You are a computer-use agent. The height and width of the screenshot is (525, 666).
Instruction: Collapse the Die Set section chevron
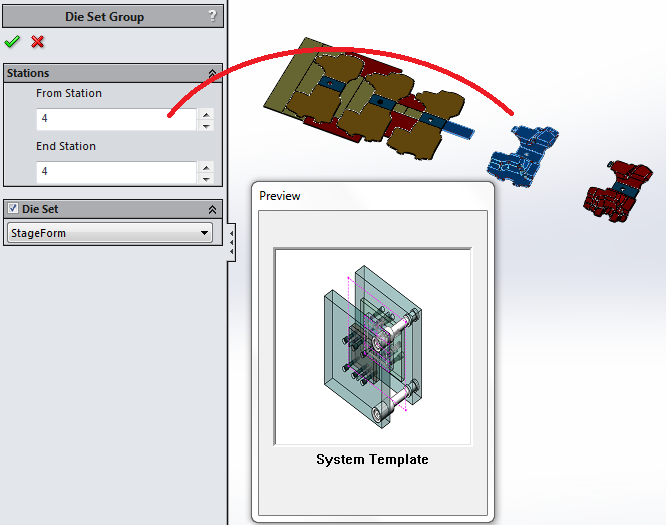pyautogui.click(x=212, y=209)
